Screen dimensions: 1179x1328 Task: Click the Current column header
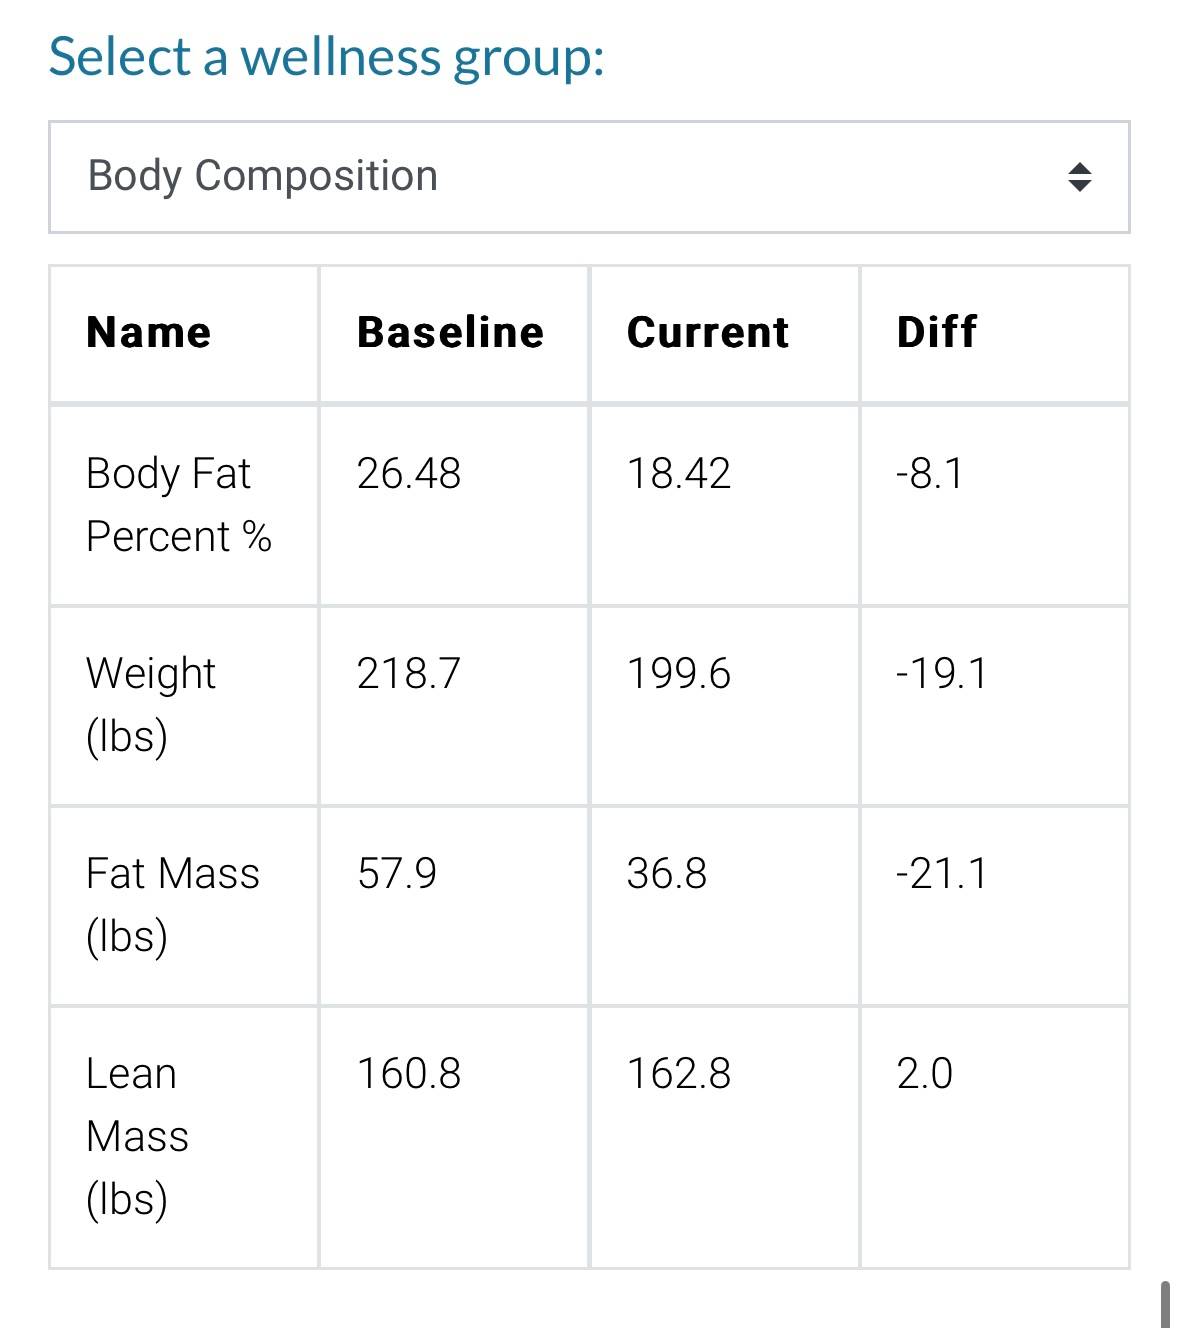708,332
